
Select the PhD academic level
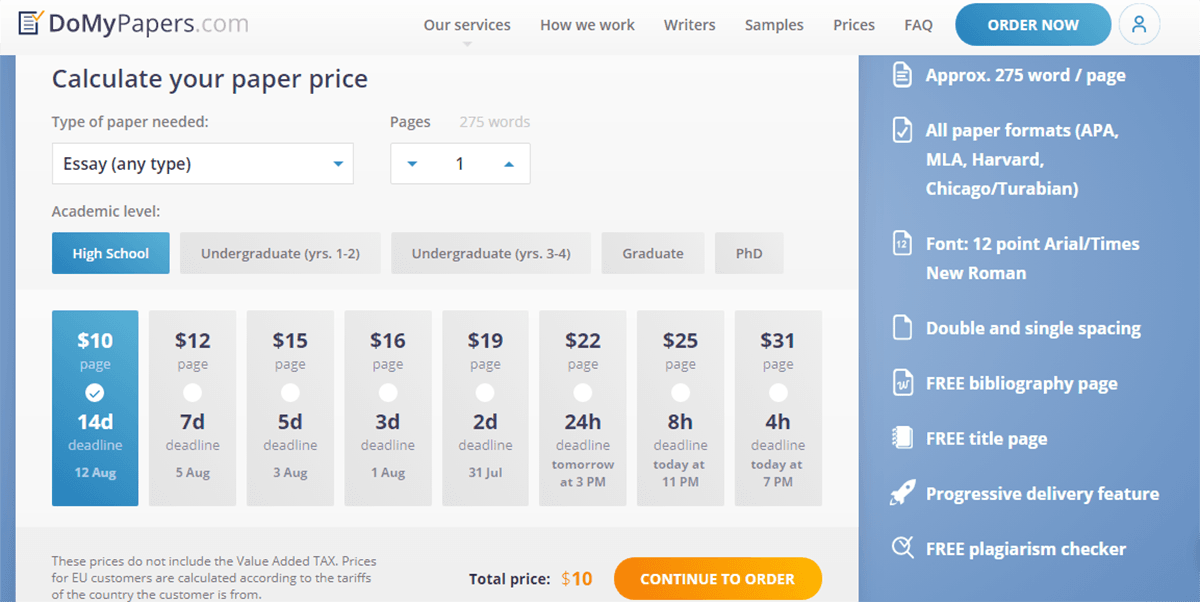click(749, 253)
